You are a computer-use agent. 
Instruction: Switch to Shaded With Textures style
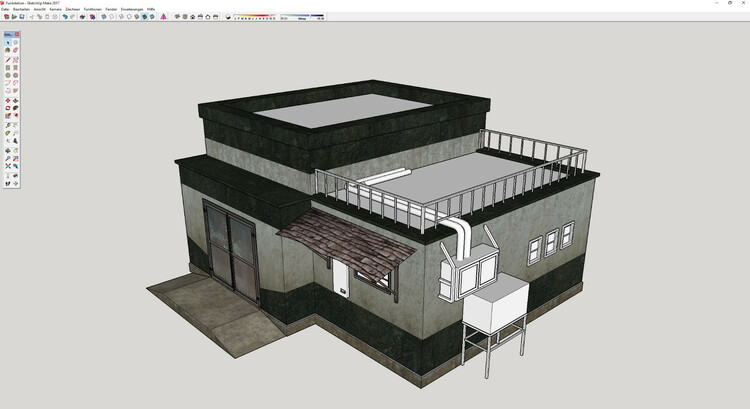tap(144, 17)
